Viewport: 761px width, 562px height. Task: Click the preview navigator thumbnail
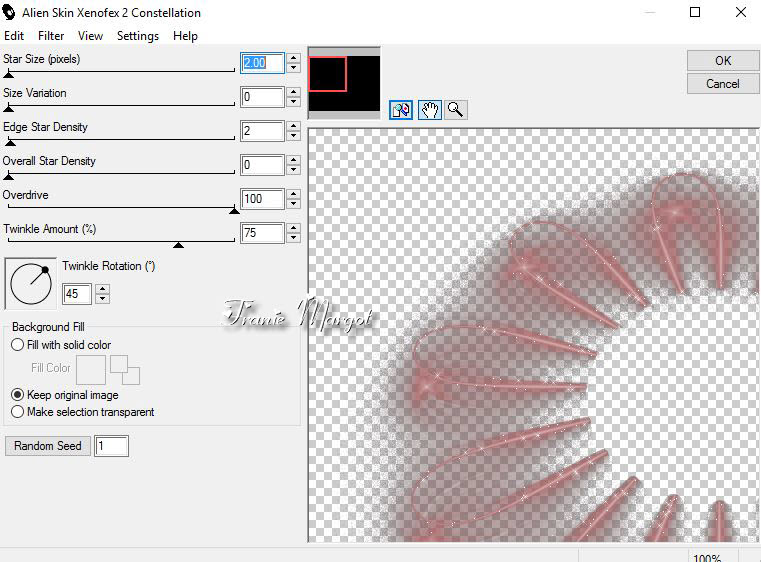click(344, 83)
